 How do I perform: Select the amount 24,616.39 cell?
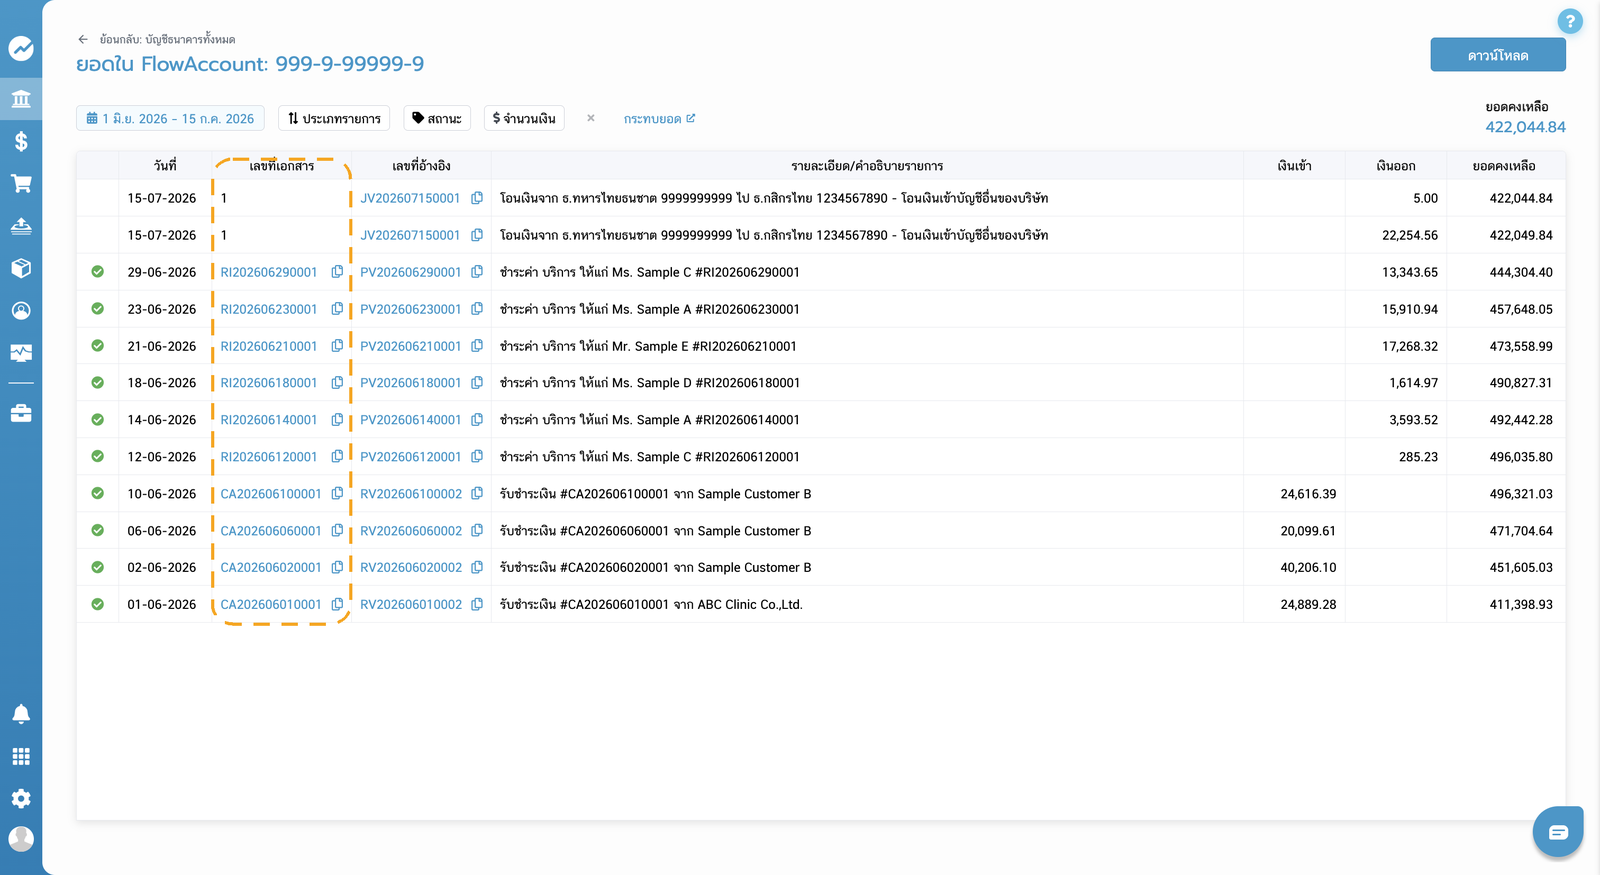[x=1308, y=494]
